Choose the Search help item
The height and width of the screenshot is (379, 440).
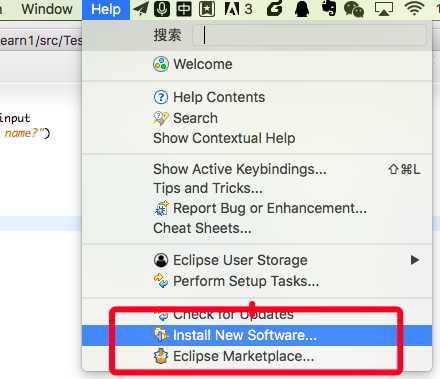[x=257, y=118]
